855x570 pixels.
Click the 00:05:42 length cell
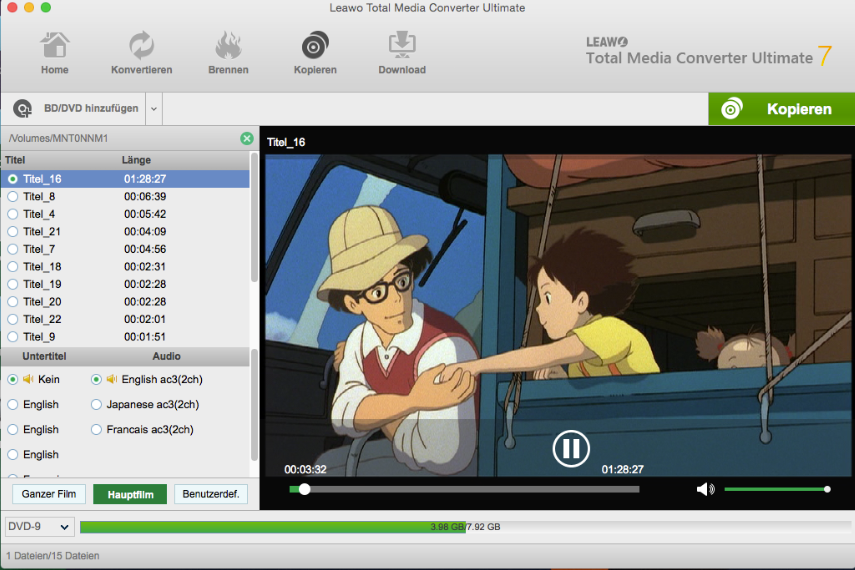(145, 214)
